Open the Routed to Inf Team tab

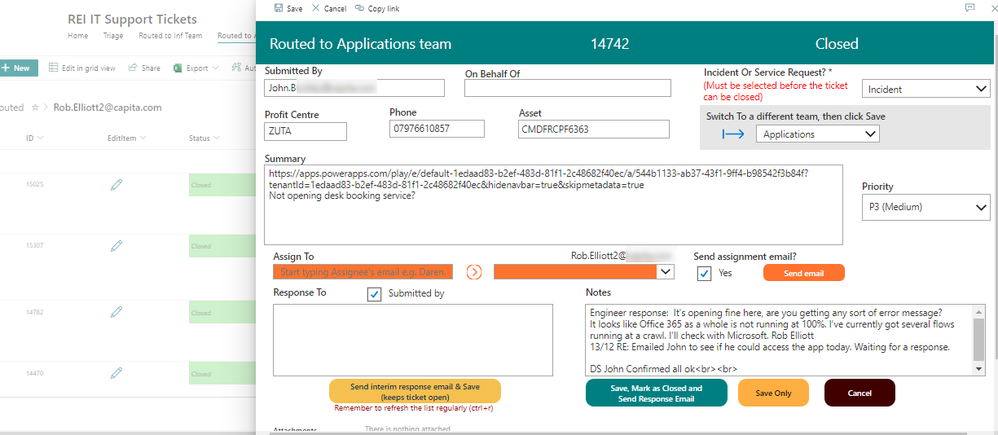point(170,36)
